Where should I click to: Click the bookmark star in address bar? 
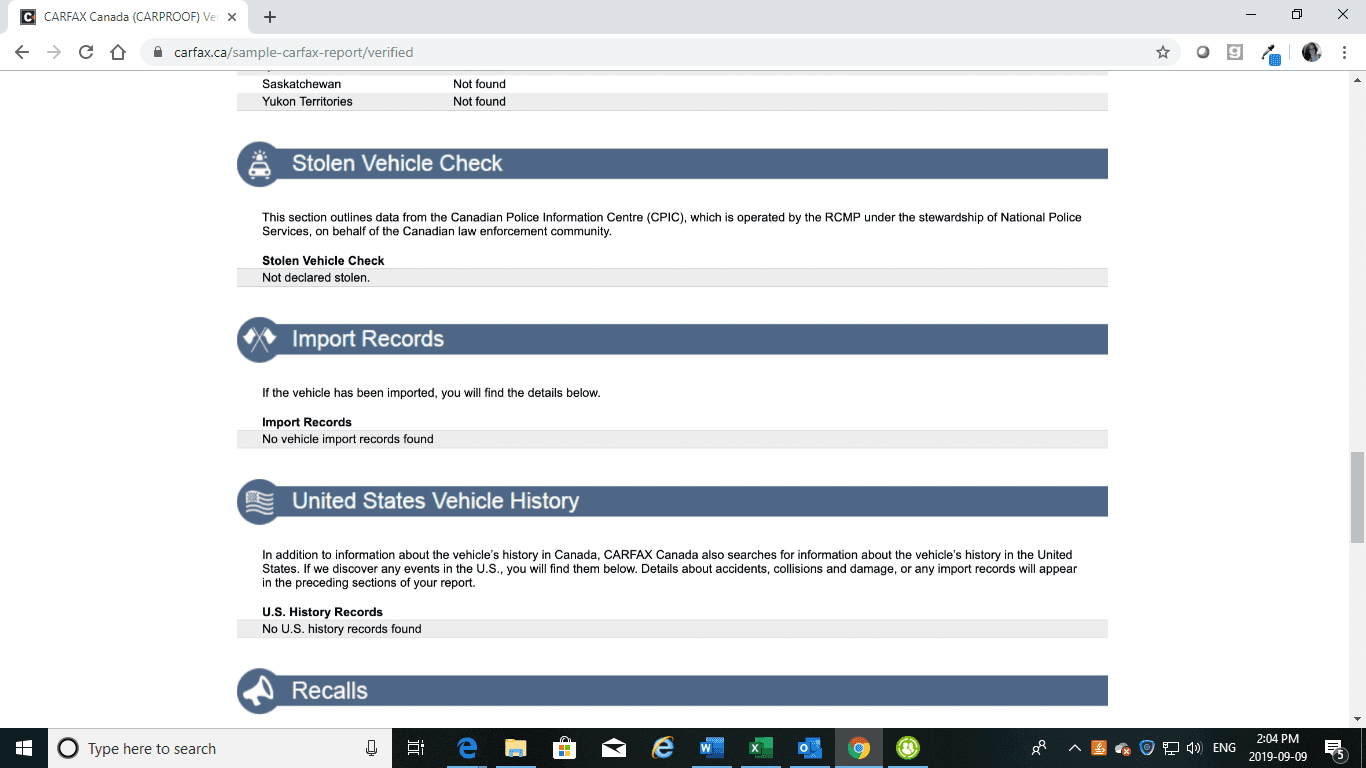[x=1162, y=52]
